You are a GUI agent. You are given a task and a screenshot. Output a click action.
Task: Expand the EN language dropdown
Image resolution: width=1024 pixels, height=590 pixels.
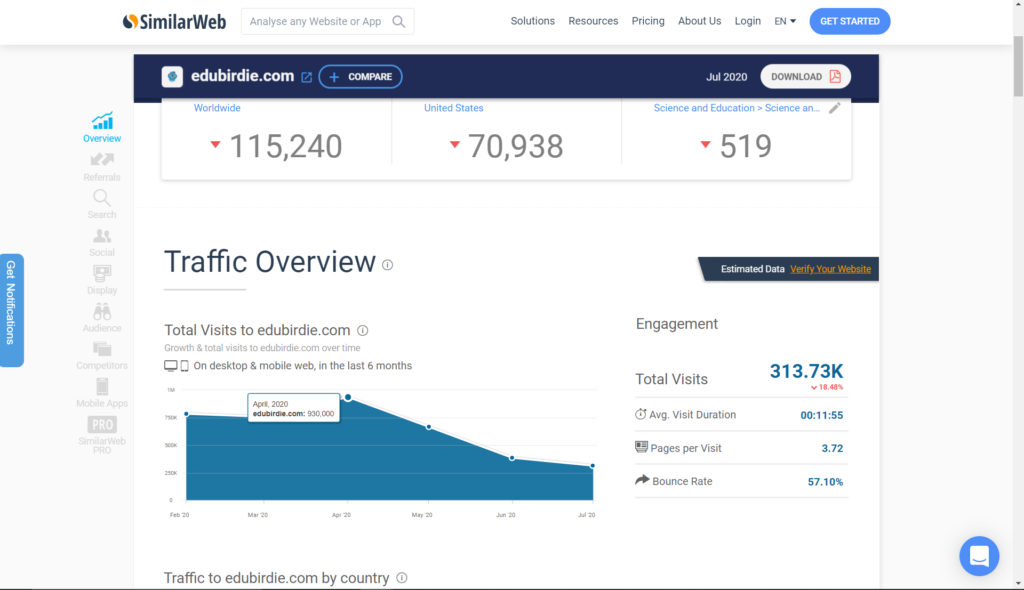(x=785, y=21)
